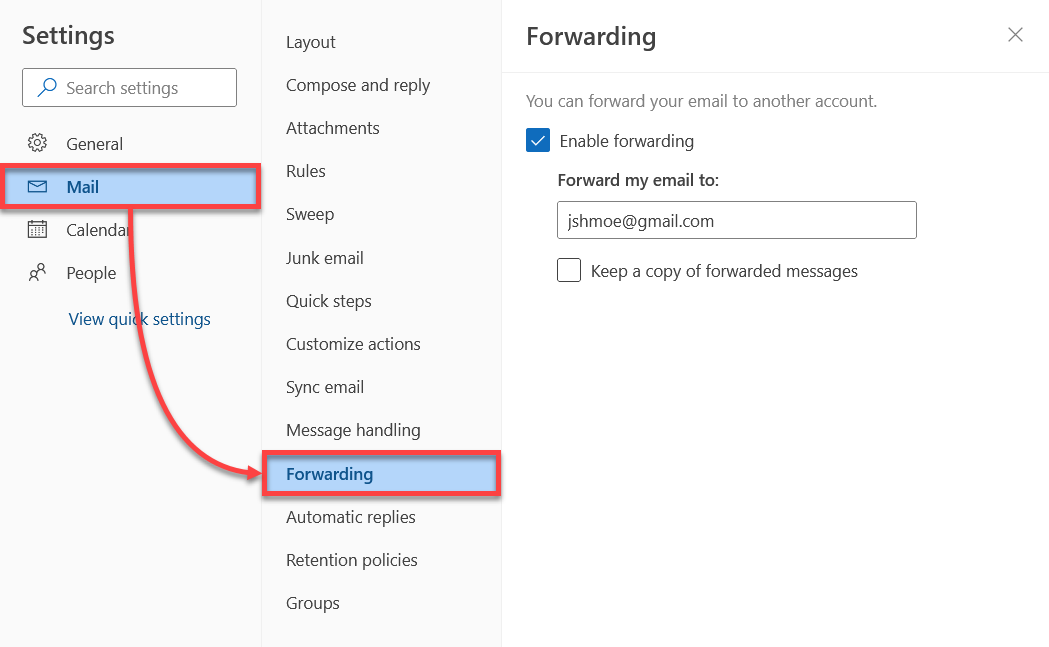Click the gear icon next to General

[x=37, y=143]
